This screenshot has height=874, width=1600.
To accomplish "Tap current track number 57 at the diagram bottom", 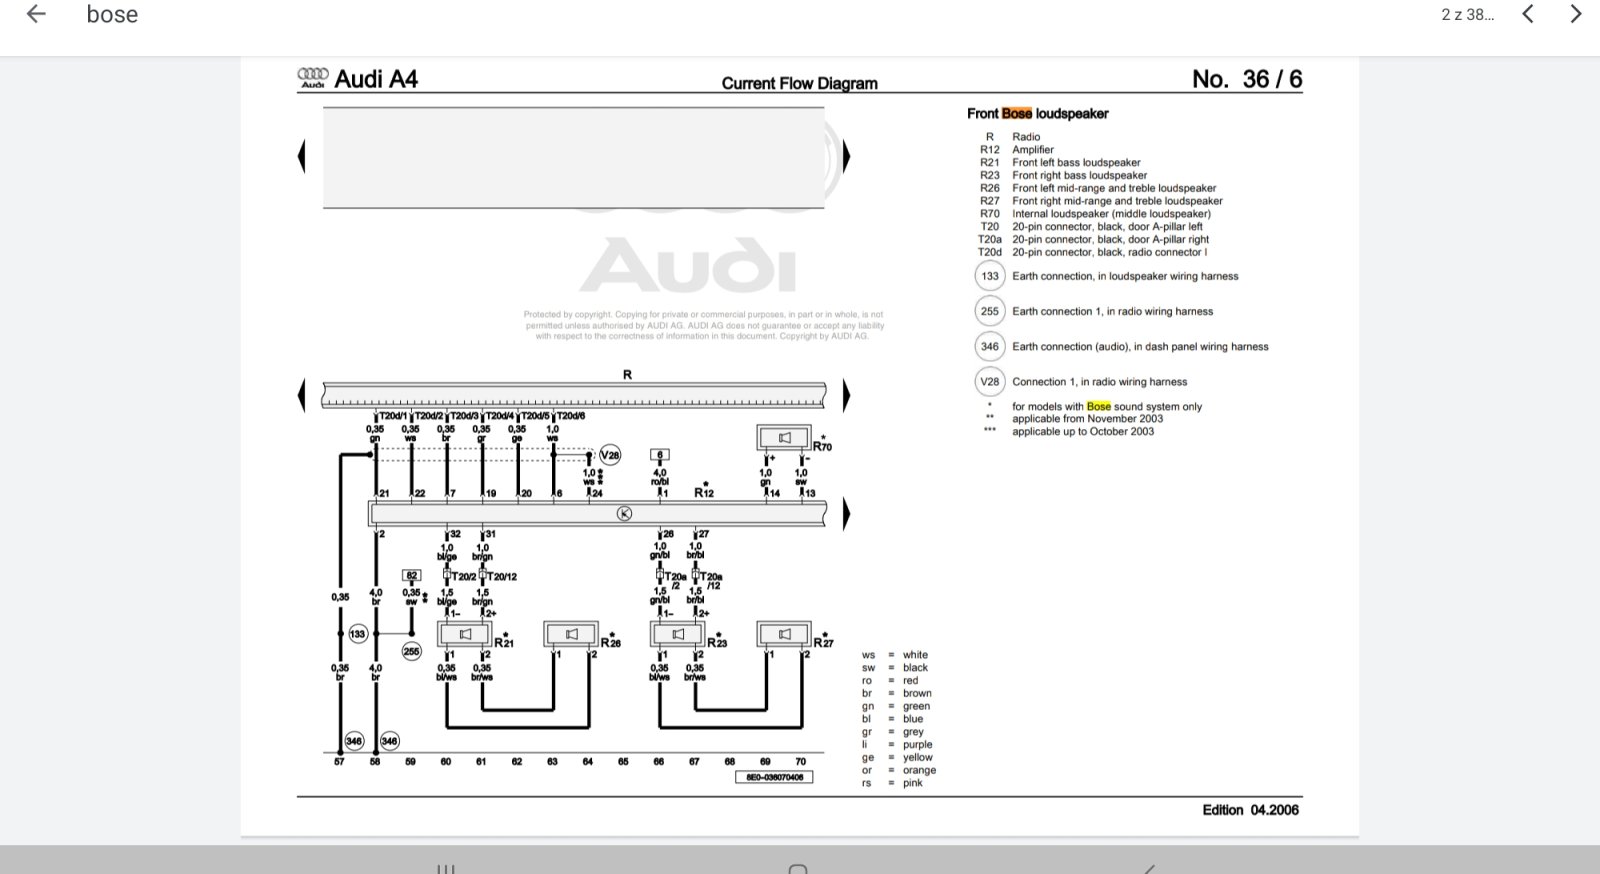I will coord(339,762).
